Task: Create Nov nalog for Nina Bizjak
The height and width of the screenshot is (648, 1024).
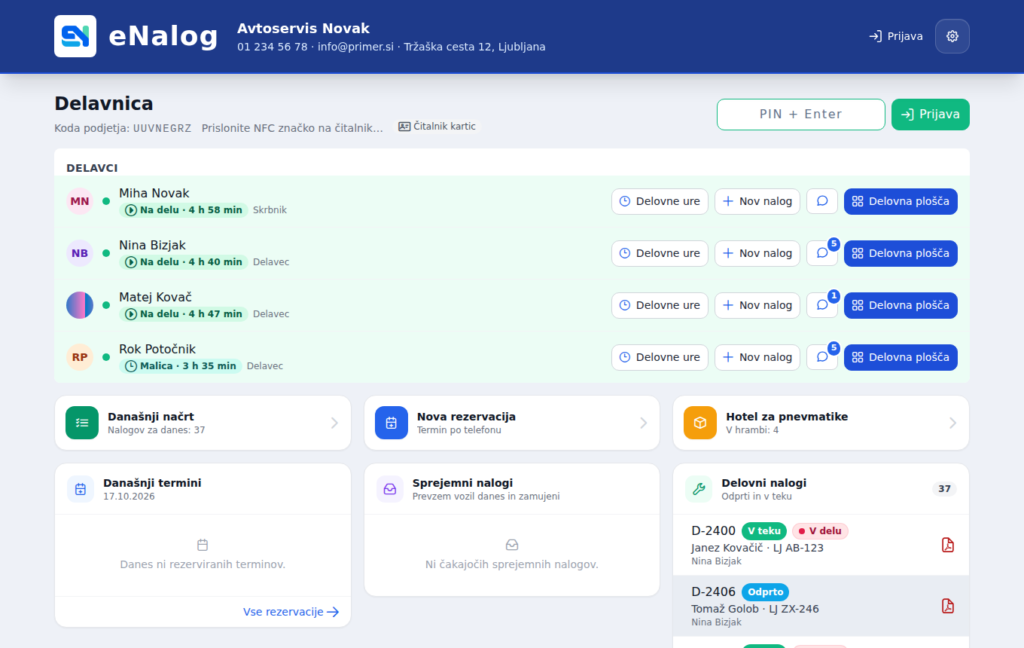Action: [758, 253]
